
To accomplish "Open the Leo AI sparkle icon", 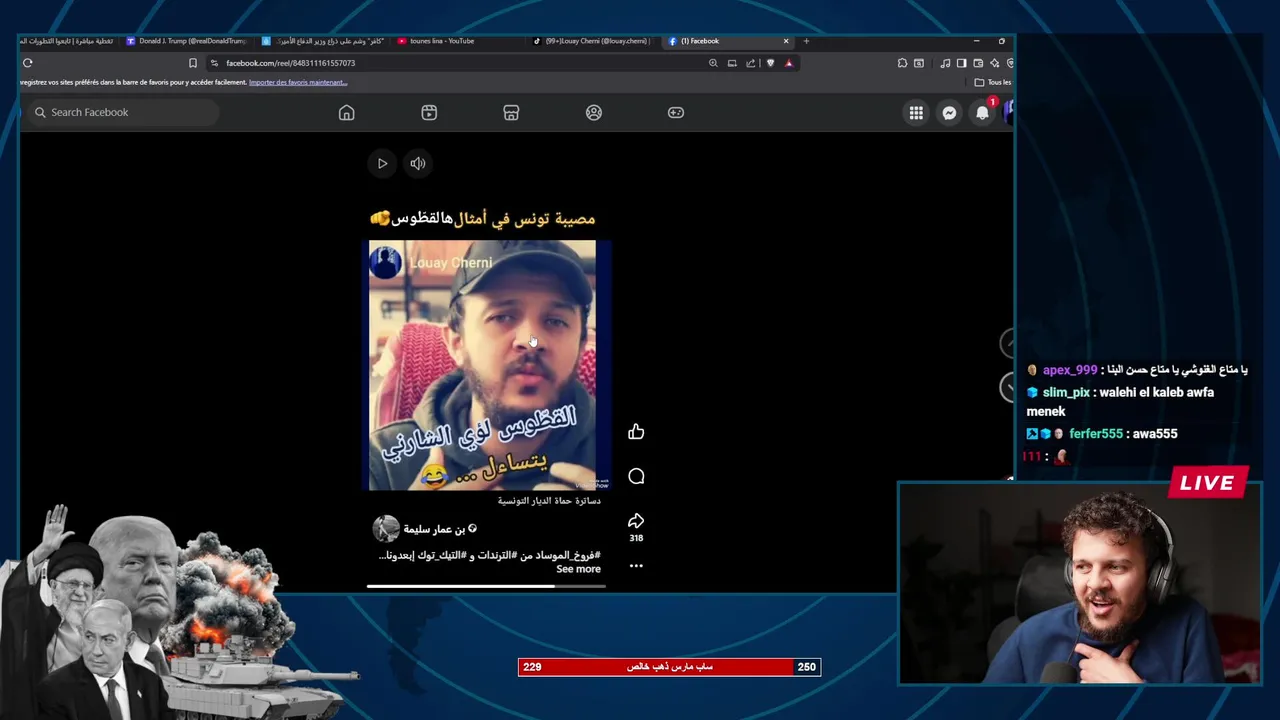I will click(x=994, y=63).
